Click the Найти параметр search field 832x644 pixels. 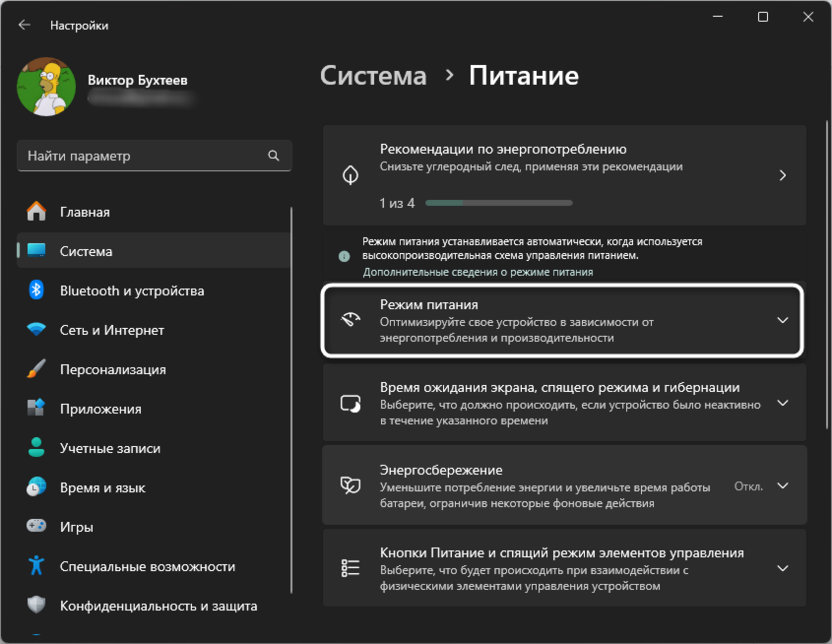(154, 155)
